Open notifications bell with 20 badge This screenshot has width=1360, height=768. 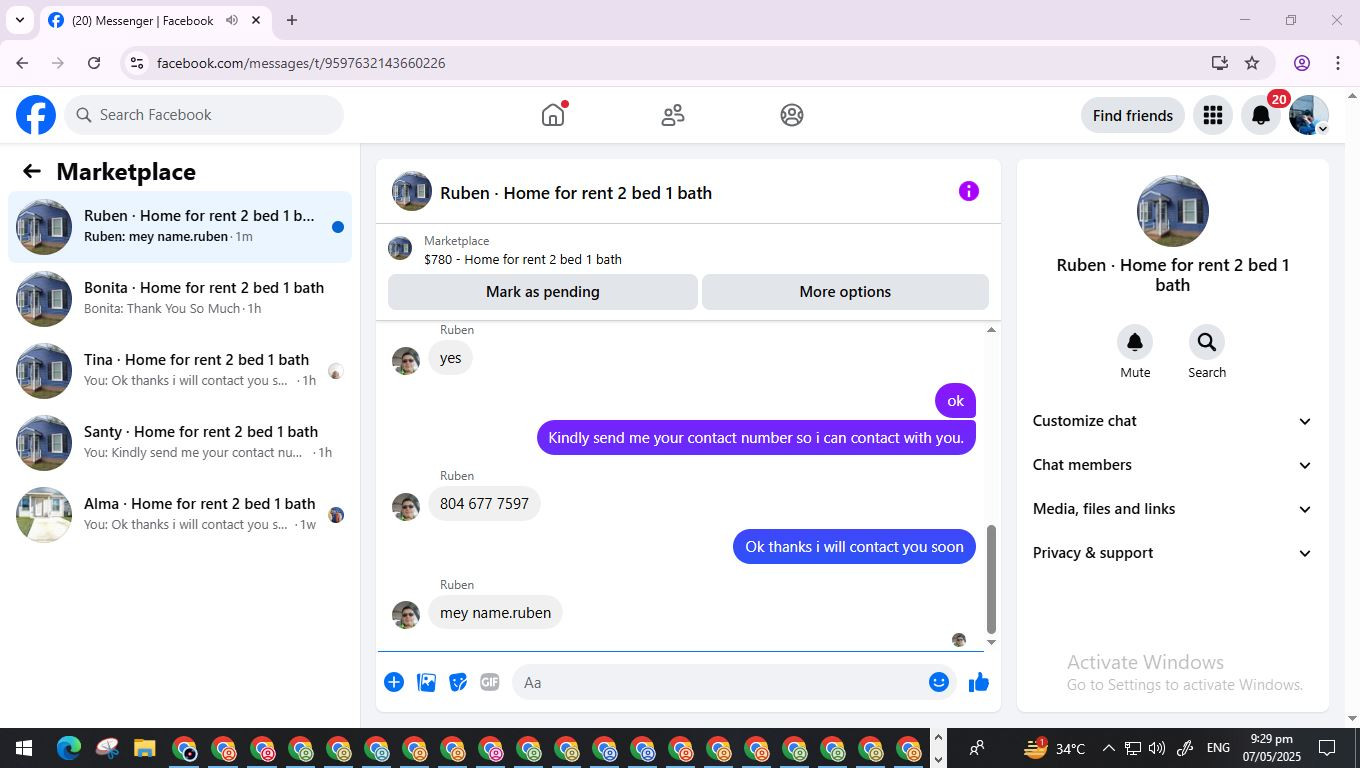[x=1261, y=116]
